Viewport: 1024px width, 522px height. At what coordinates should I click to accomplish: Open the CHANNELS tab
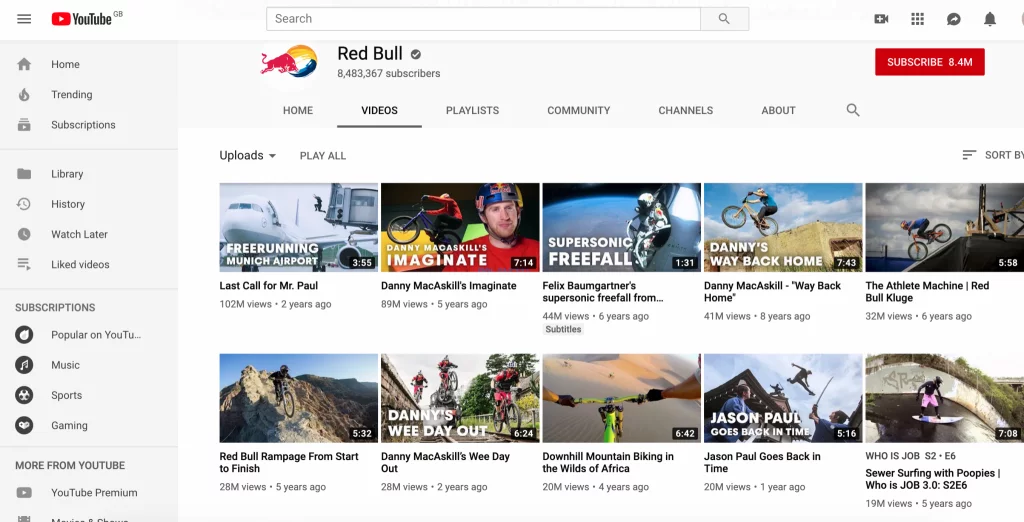coord(686,110)
